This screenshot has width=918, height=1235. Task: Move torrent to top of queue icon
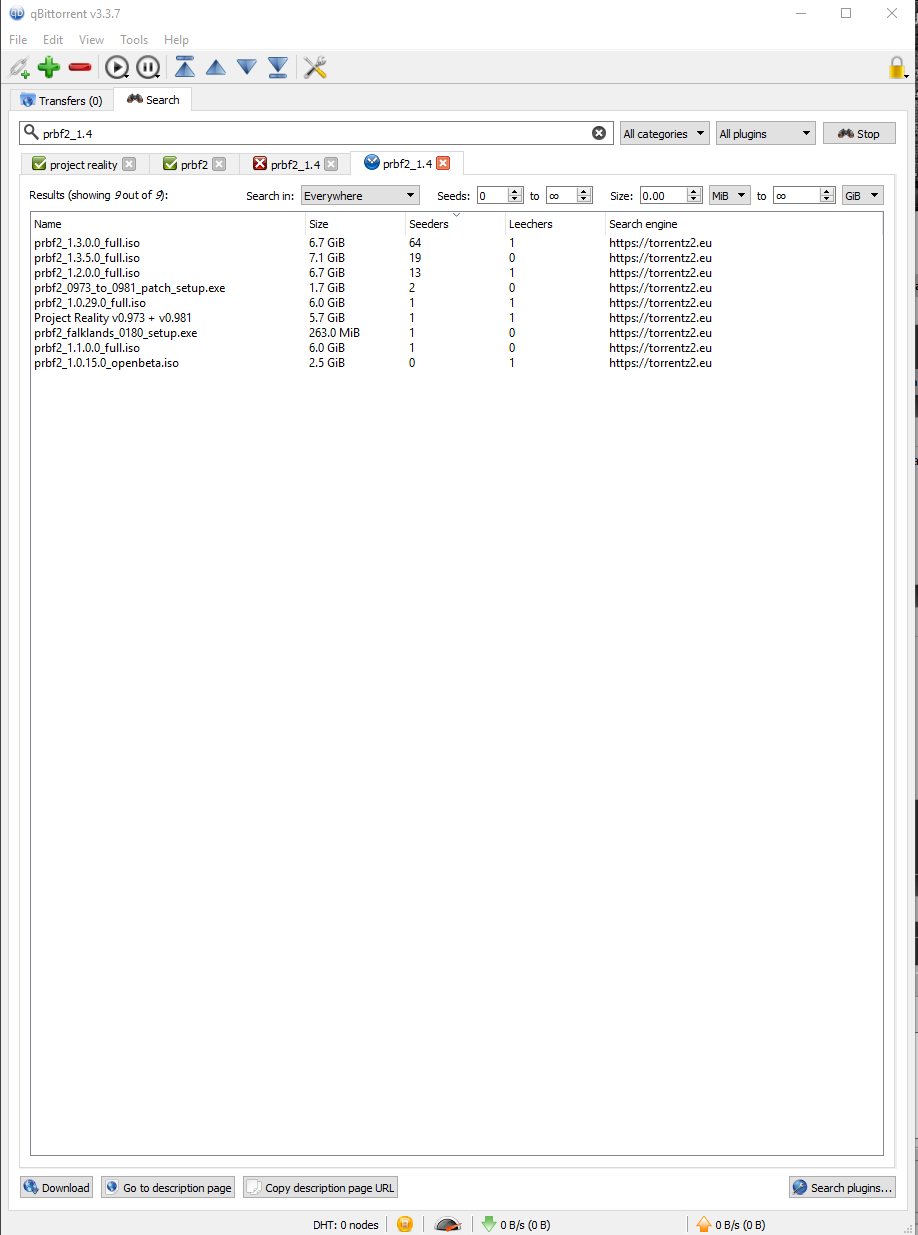185,68
